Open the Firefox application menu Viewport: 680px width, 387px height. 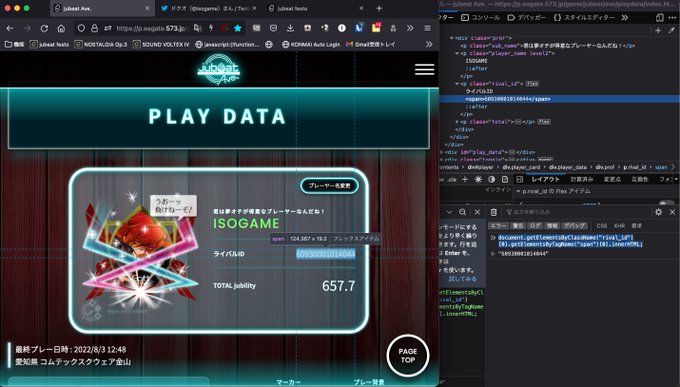point(427,28)
